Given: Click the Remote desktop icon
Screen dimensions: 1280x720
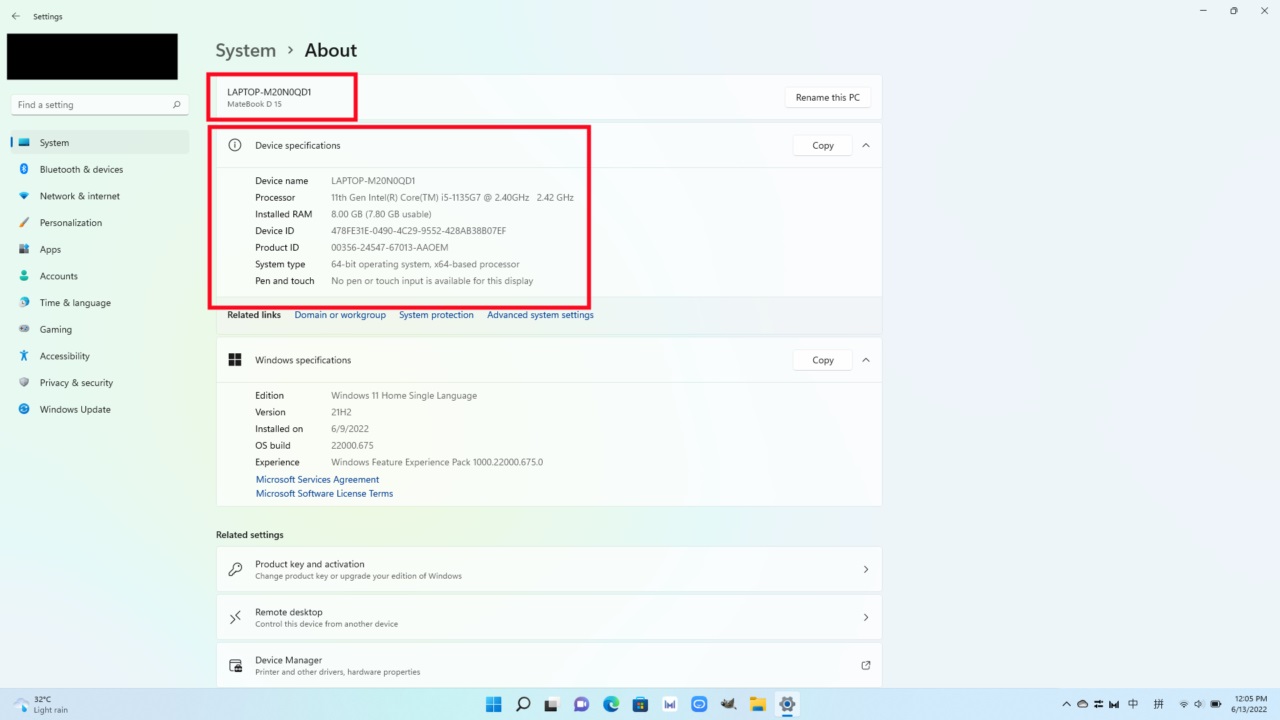Looking at the screenshot, I should point(235,617).
